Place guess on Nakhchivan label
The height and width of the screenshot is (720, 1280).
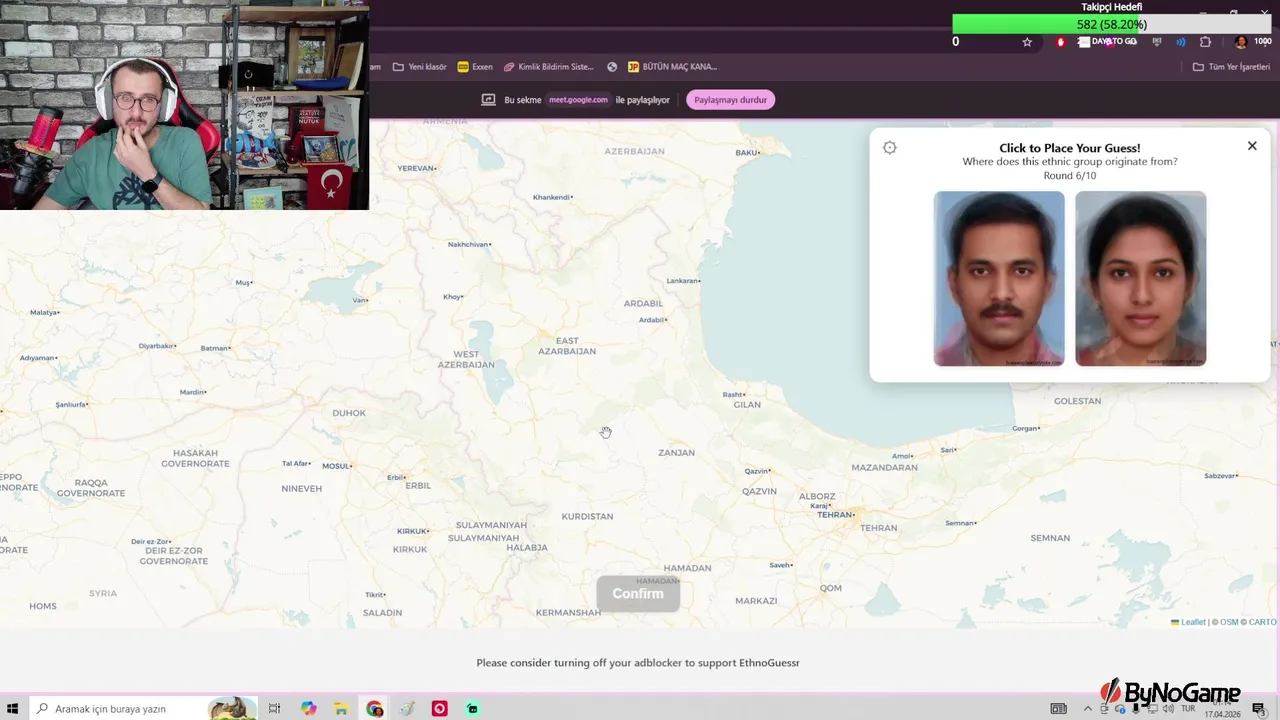click(x=469, y=244)
